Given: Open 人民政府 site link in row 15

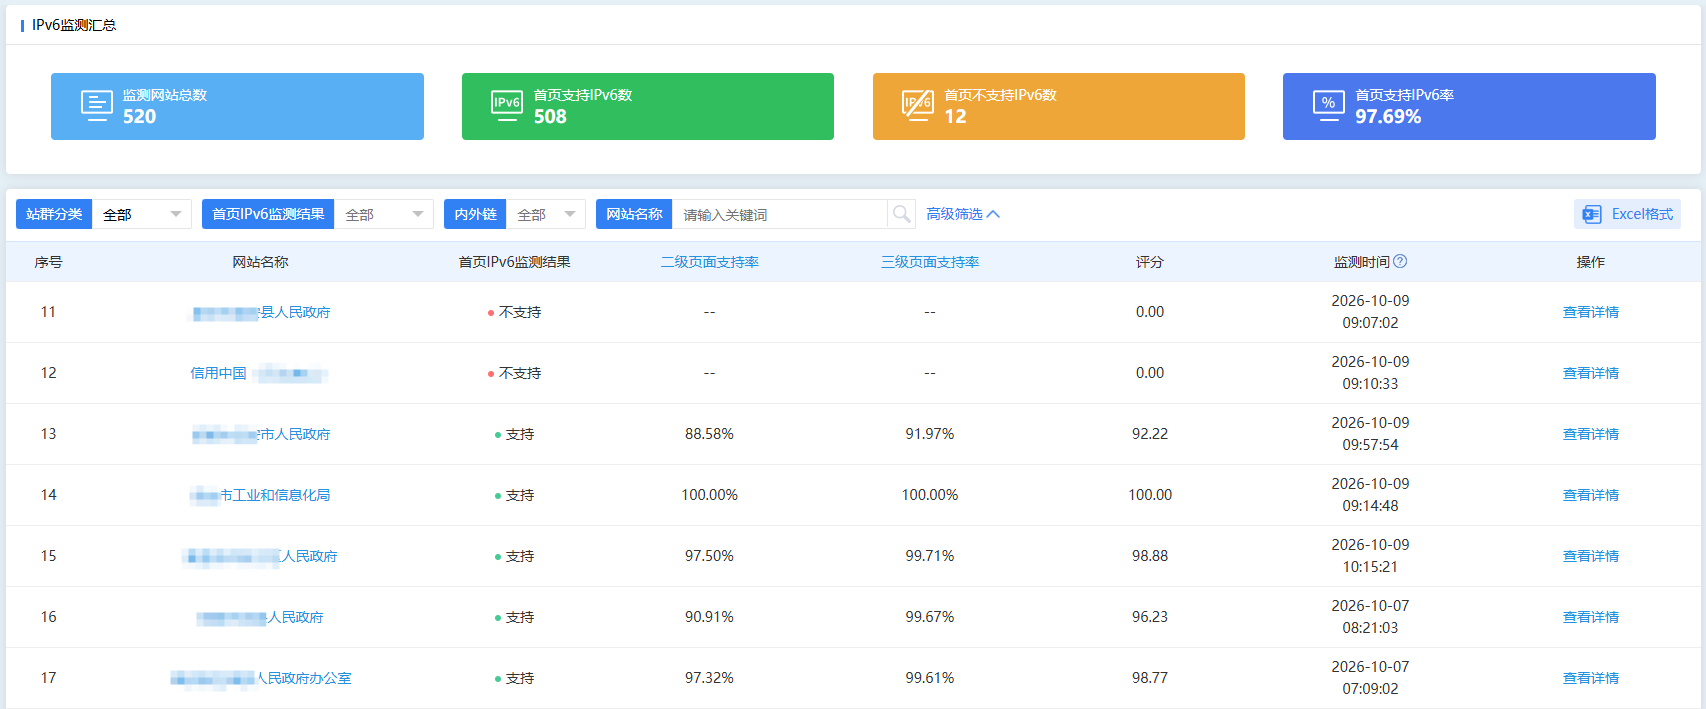Looking at the screenshot, I should tap(260, 556).
